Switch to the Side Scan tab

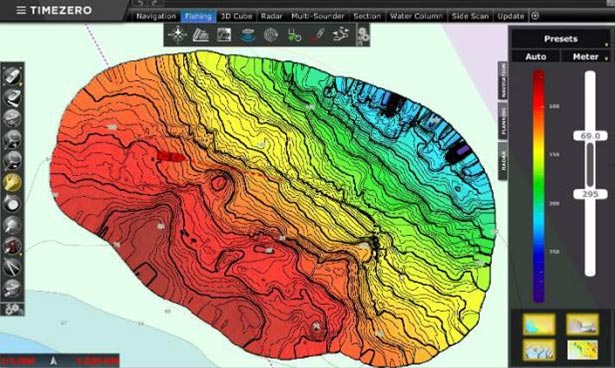coord(470,16)
